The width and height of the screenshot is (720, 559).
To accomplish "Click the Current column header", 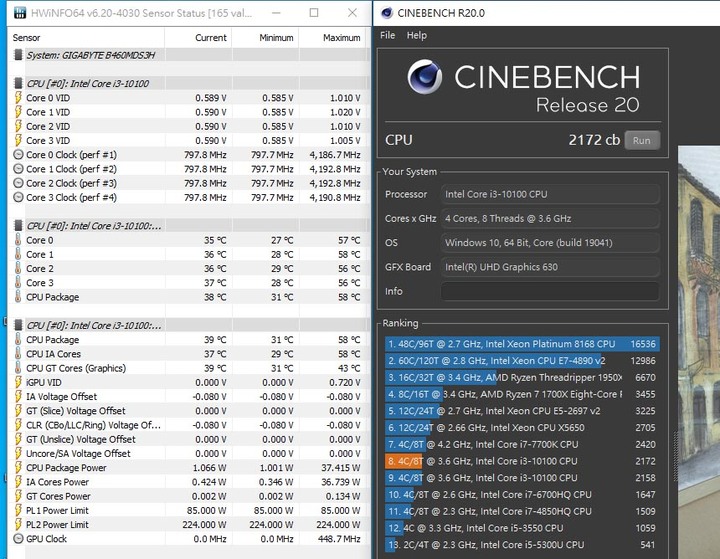I will tap(198, 38).
